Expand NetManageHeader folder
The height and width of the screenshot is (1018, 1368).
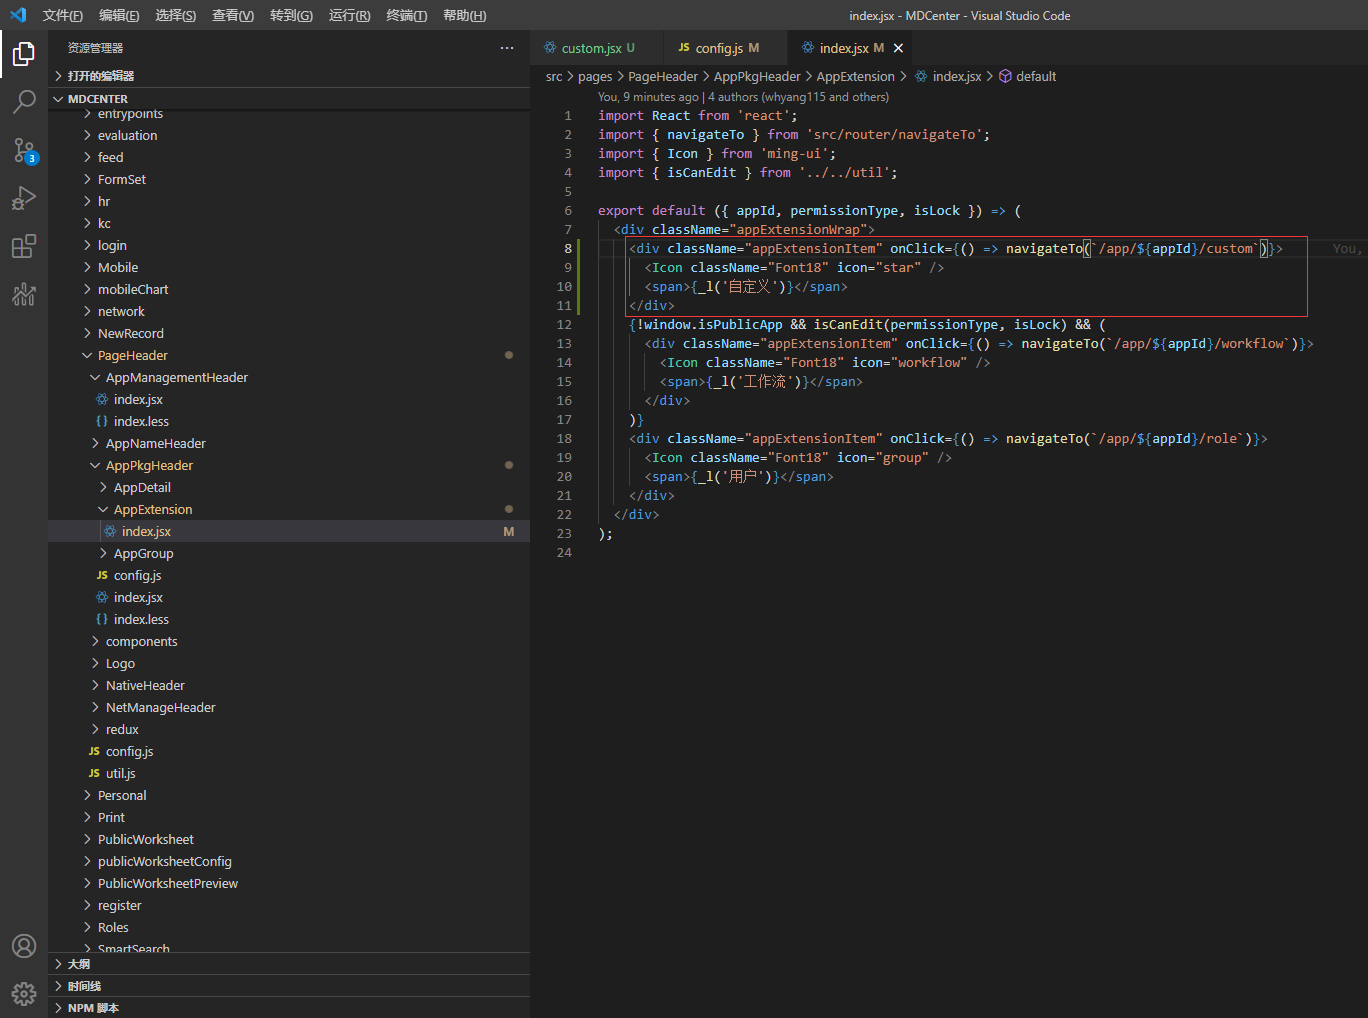click(289, 707)
